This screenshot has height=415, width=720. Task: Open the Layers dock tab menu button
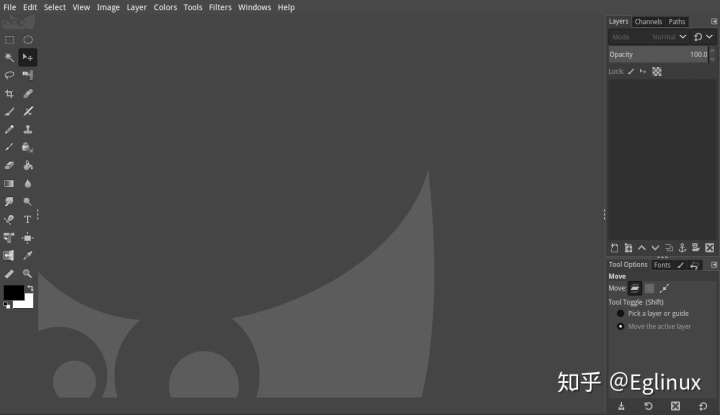(x=714, y=22)
